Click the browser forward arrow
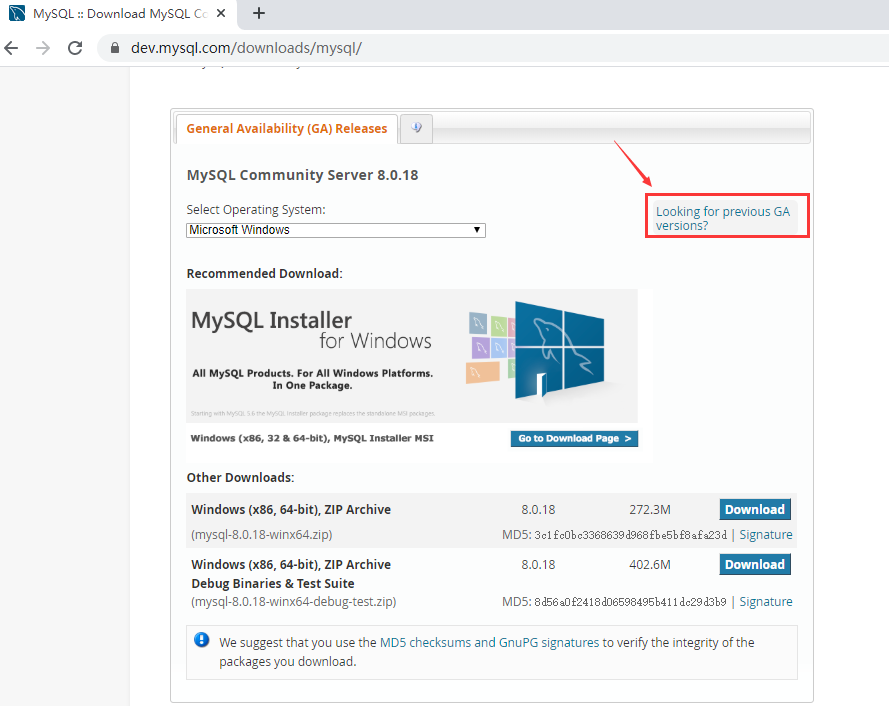Image resolution: width=889 pixels, height=706 pixels. click(43, 48)
